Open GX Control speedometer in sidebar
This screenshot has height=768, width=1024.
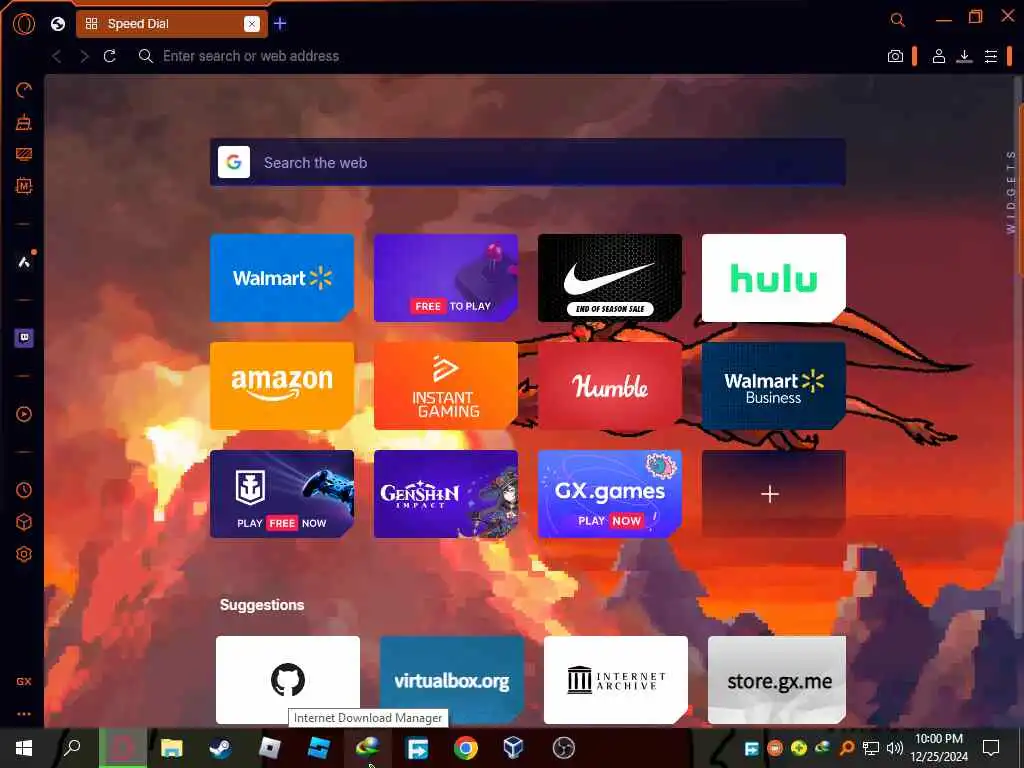point(24,90)
